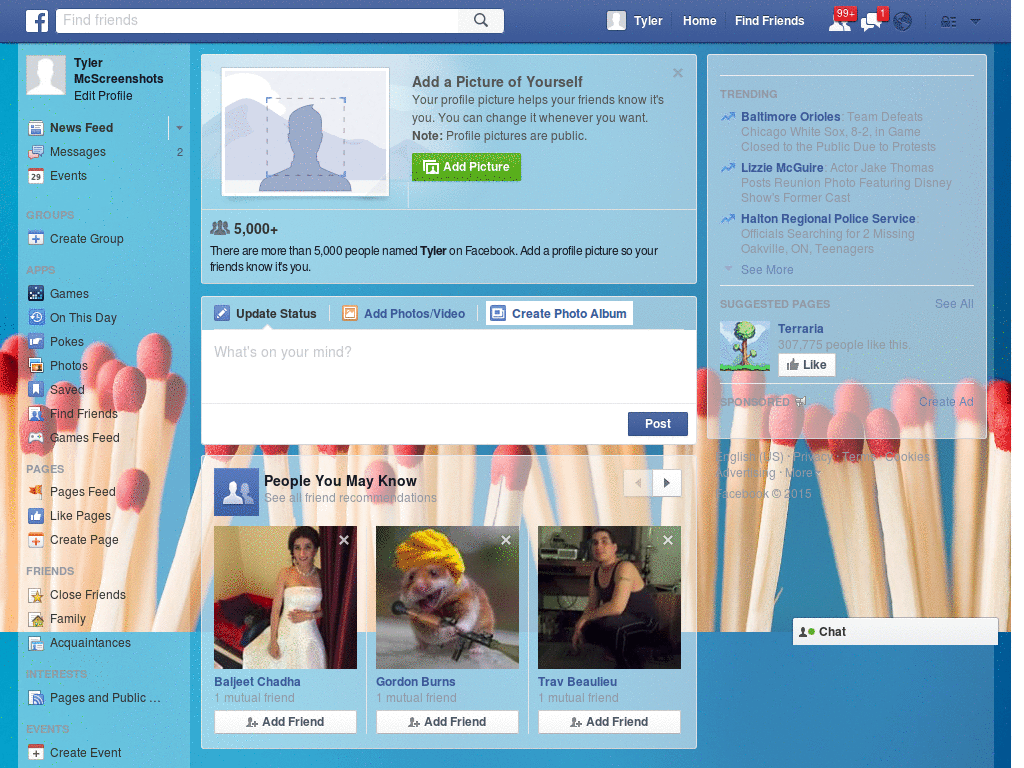
Task: Open On This Day in sidebar
Action: (83, 317)
